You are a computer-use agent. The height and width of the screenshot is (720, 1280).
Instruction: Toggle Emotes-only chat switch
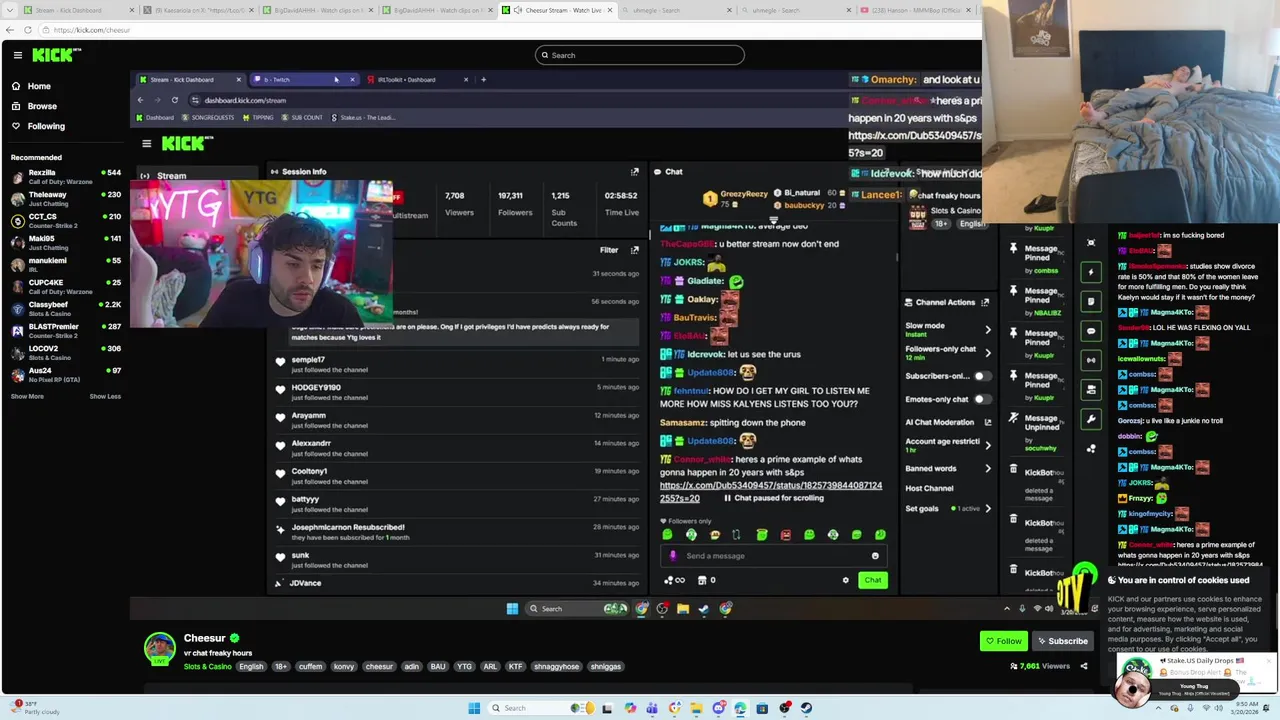point(982,399)
